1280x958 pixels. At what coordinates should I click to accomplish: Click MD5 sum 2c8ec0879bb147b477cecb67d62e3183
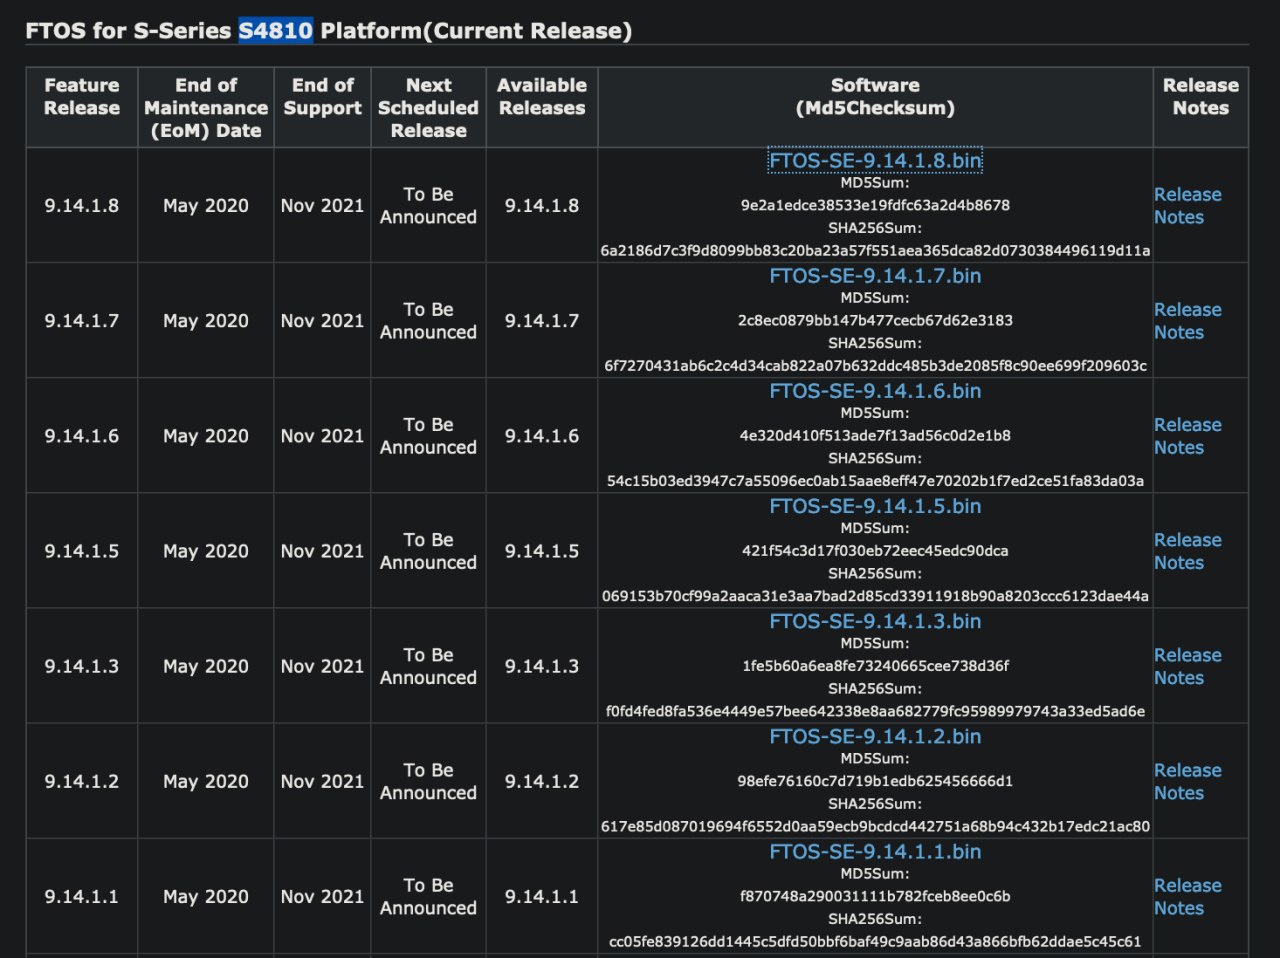coord(875,320)
